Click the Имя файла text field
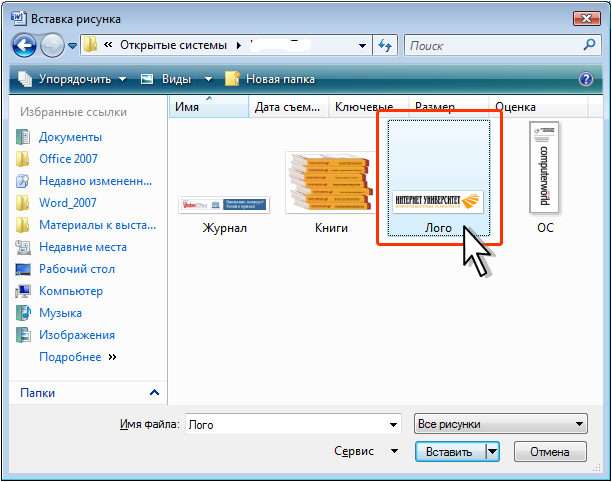 286,424
